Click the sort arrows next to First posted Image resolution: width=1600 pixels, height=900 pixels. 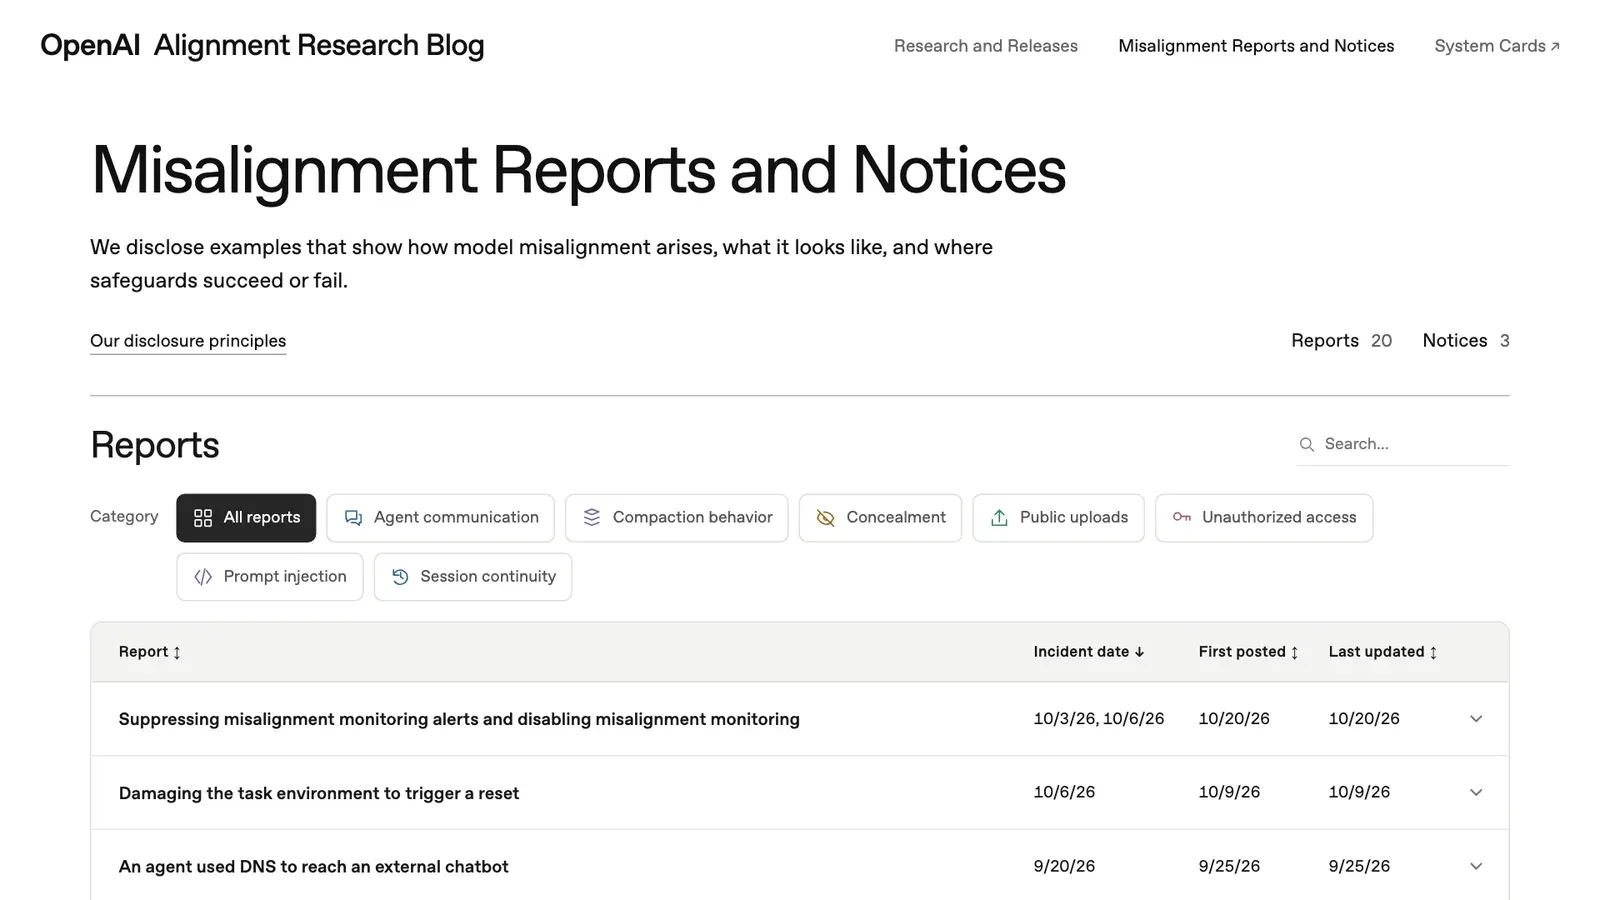click(1294, 653)
